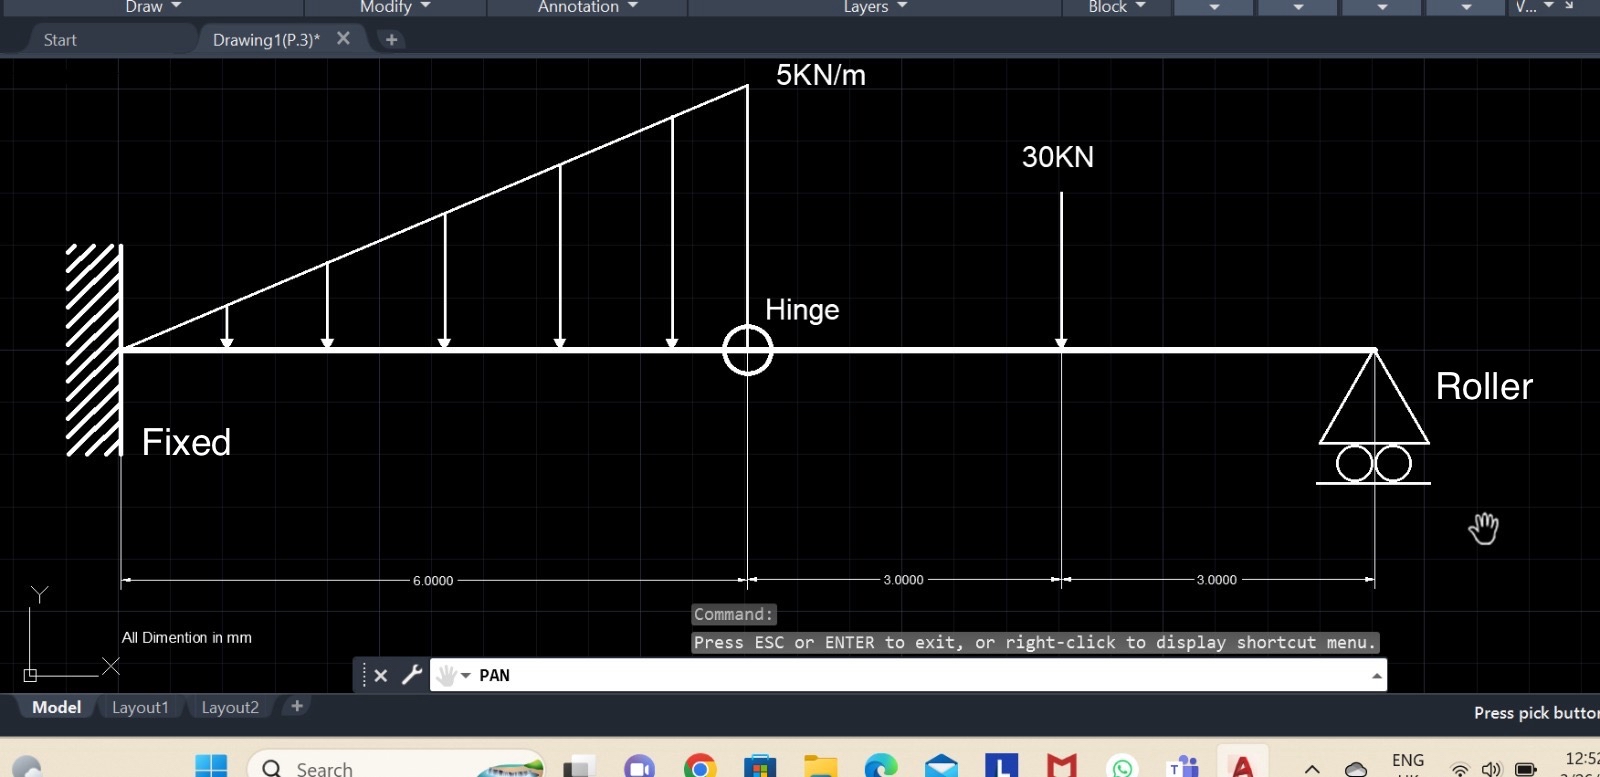Open recent commands dropdown with hand icon
The width and height of the screenshot is (1600, 777).
[453, 676]
